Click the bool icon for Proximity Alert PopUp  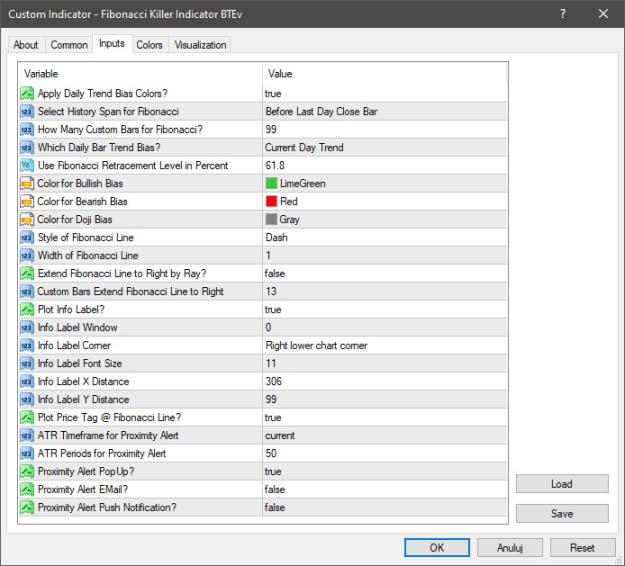pos(27,472)
